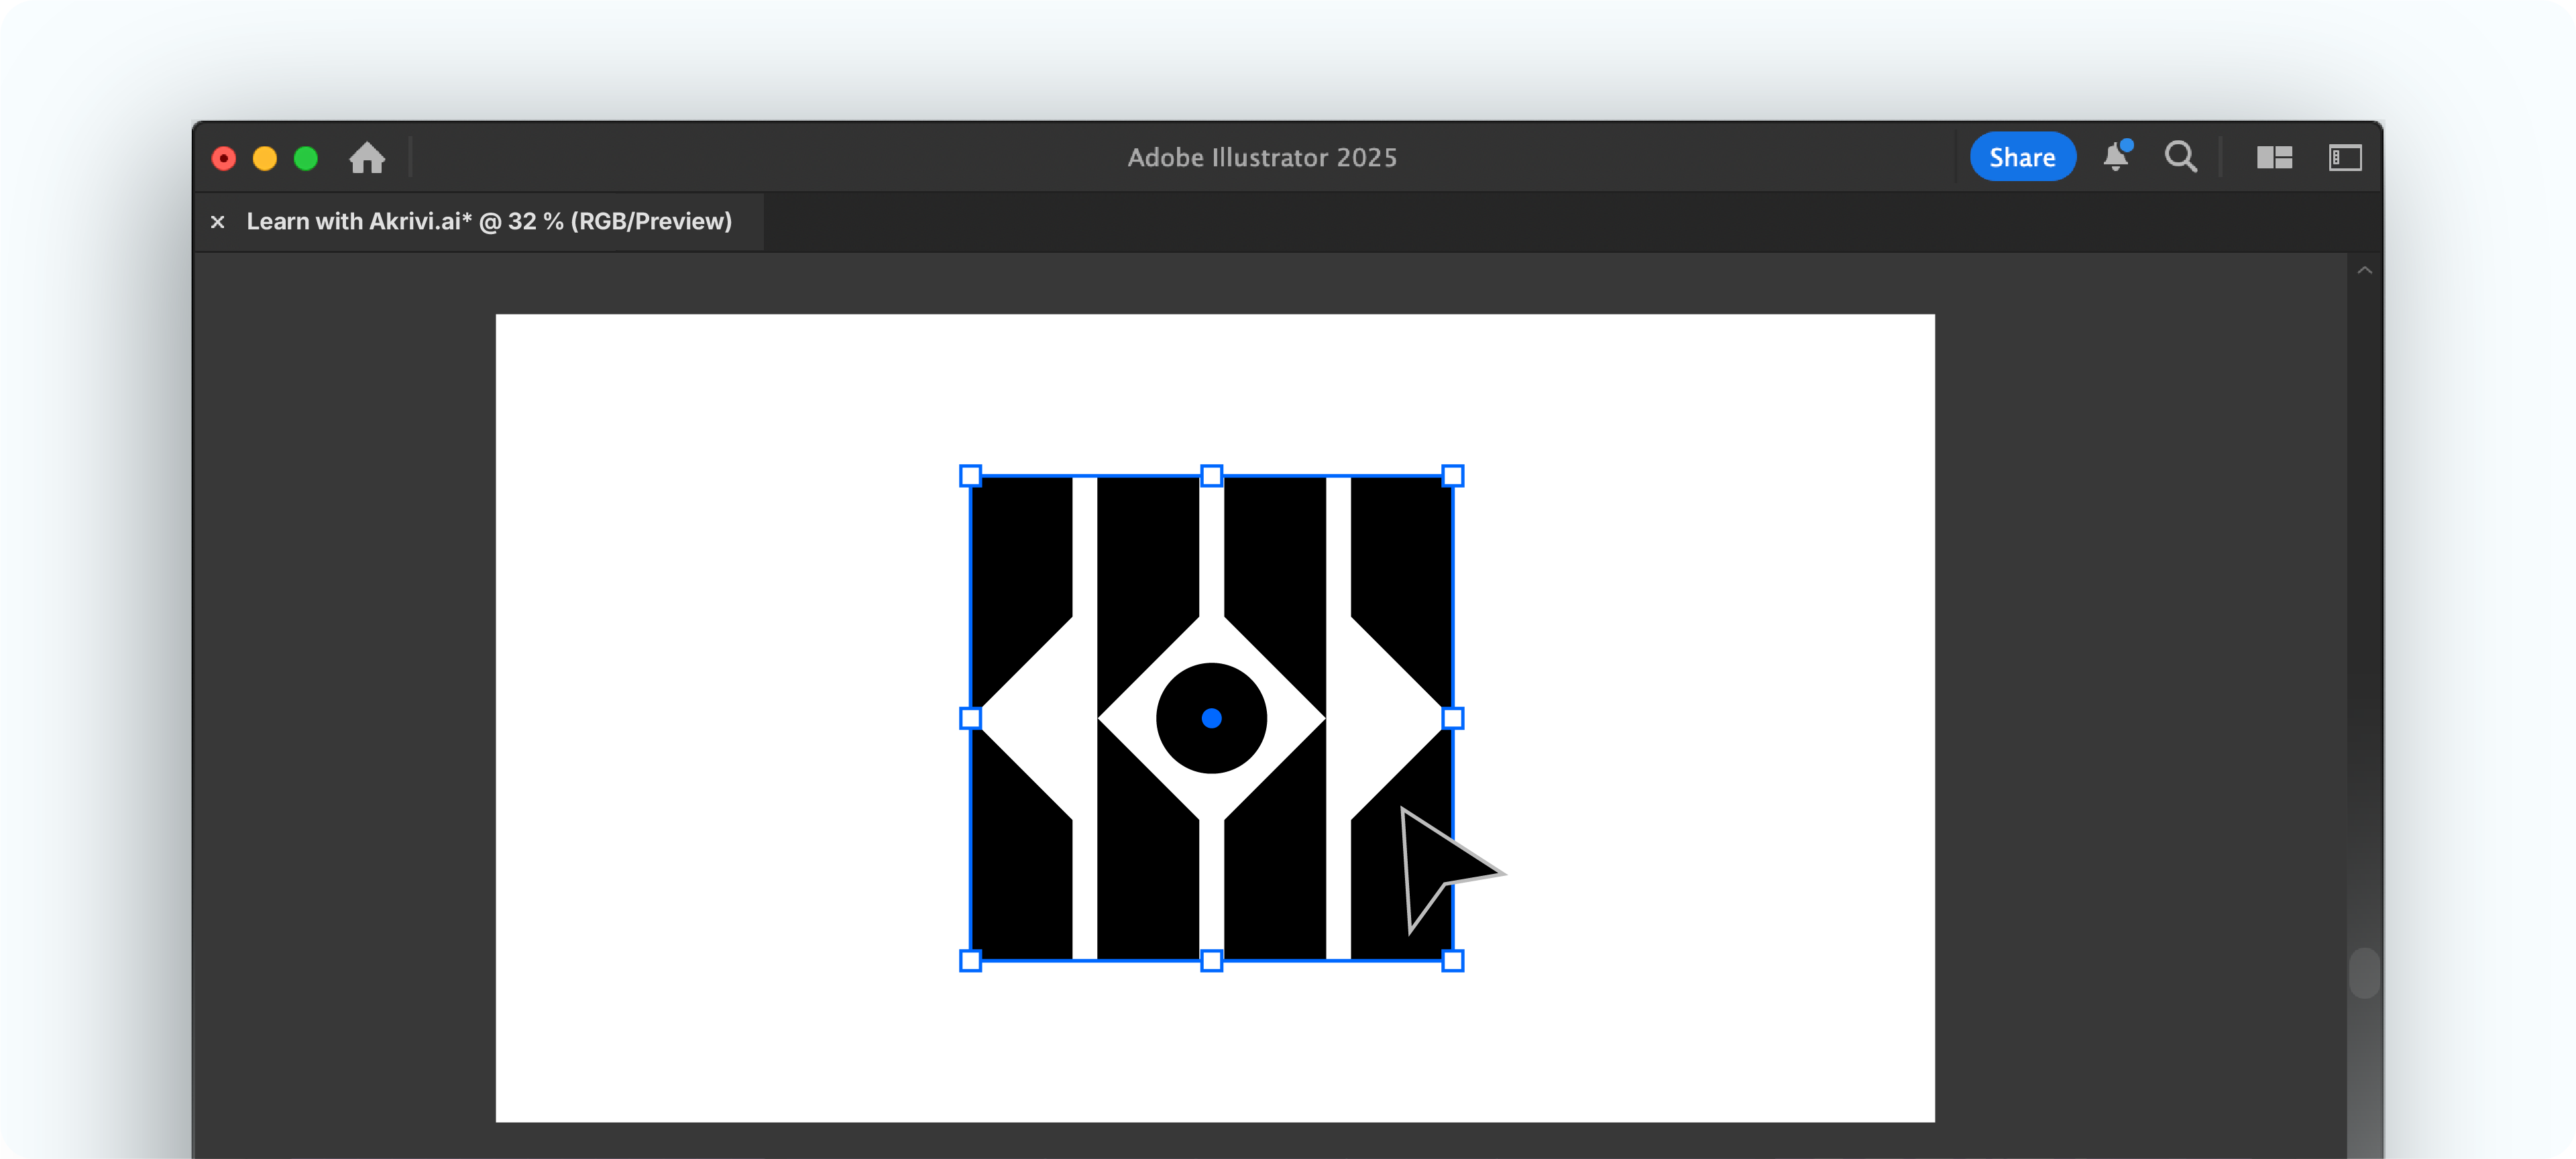Close the Learn with Akrivi.ai document tab

click(218, 222)
